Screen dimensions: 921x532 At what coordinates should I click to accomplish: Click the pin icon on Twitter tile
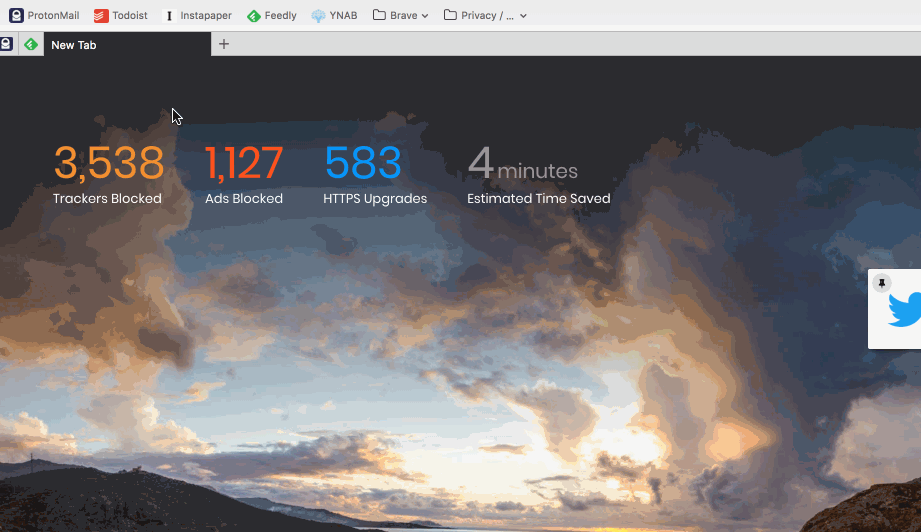pyautogui.click(x=882, y=283)
